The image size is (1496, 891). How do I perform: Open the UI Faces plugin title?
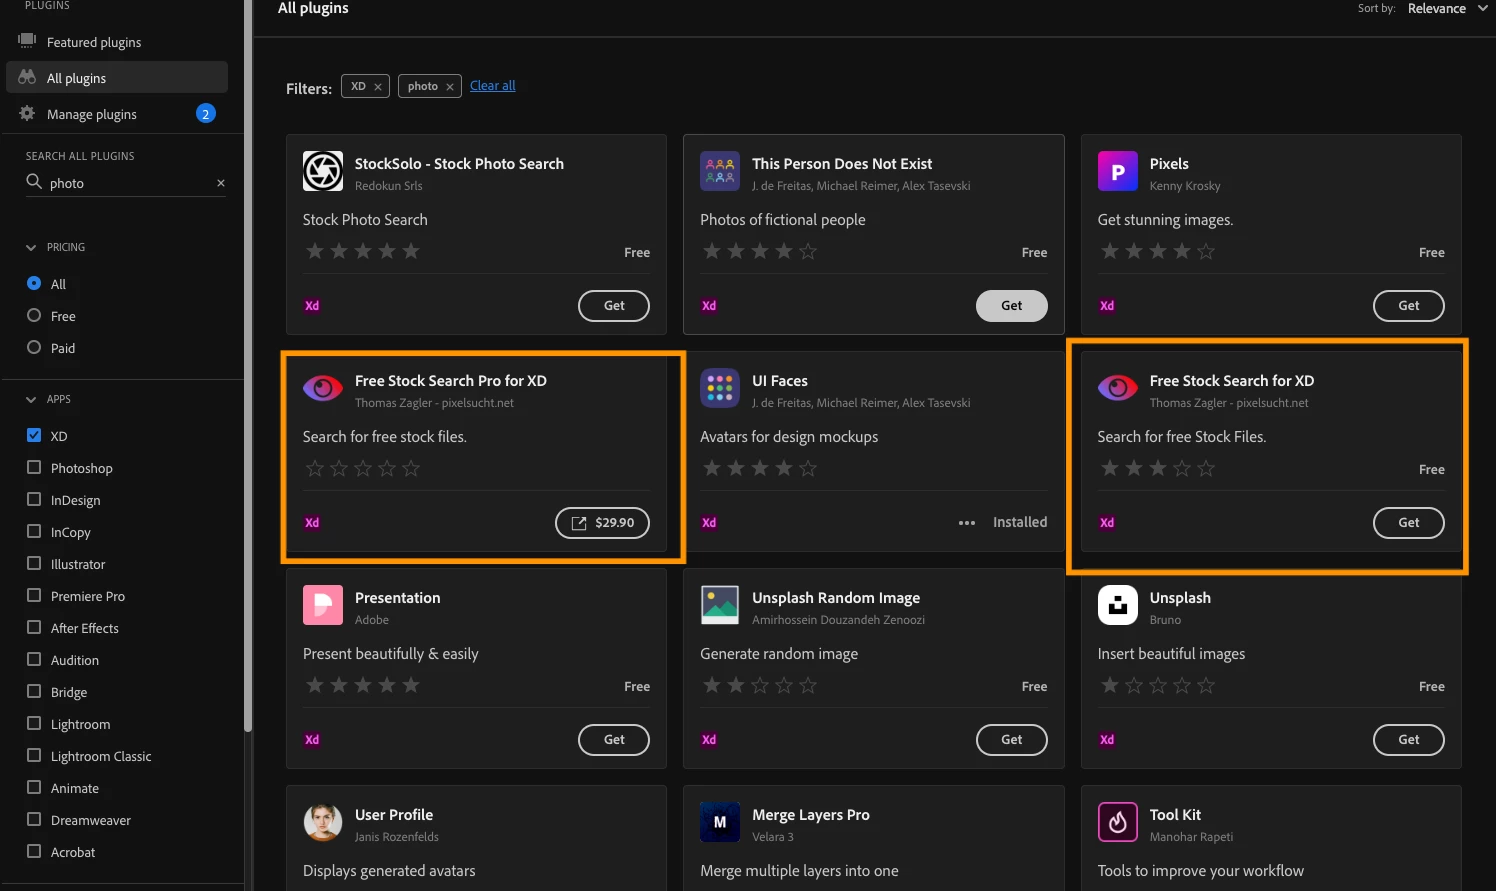pyautogui.click(x=780, y=381)
